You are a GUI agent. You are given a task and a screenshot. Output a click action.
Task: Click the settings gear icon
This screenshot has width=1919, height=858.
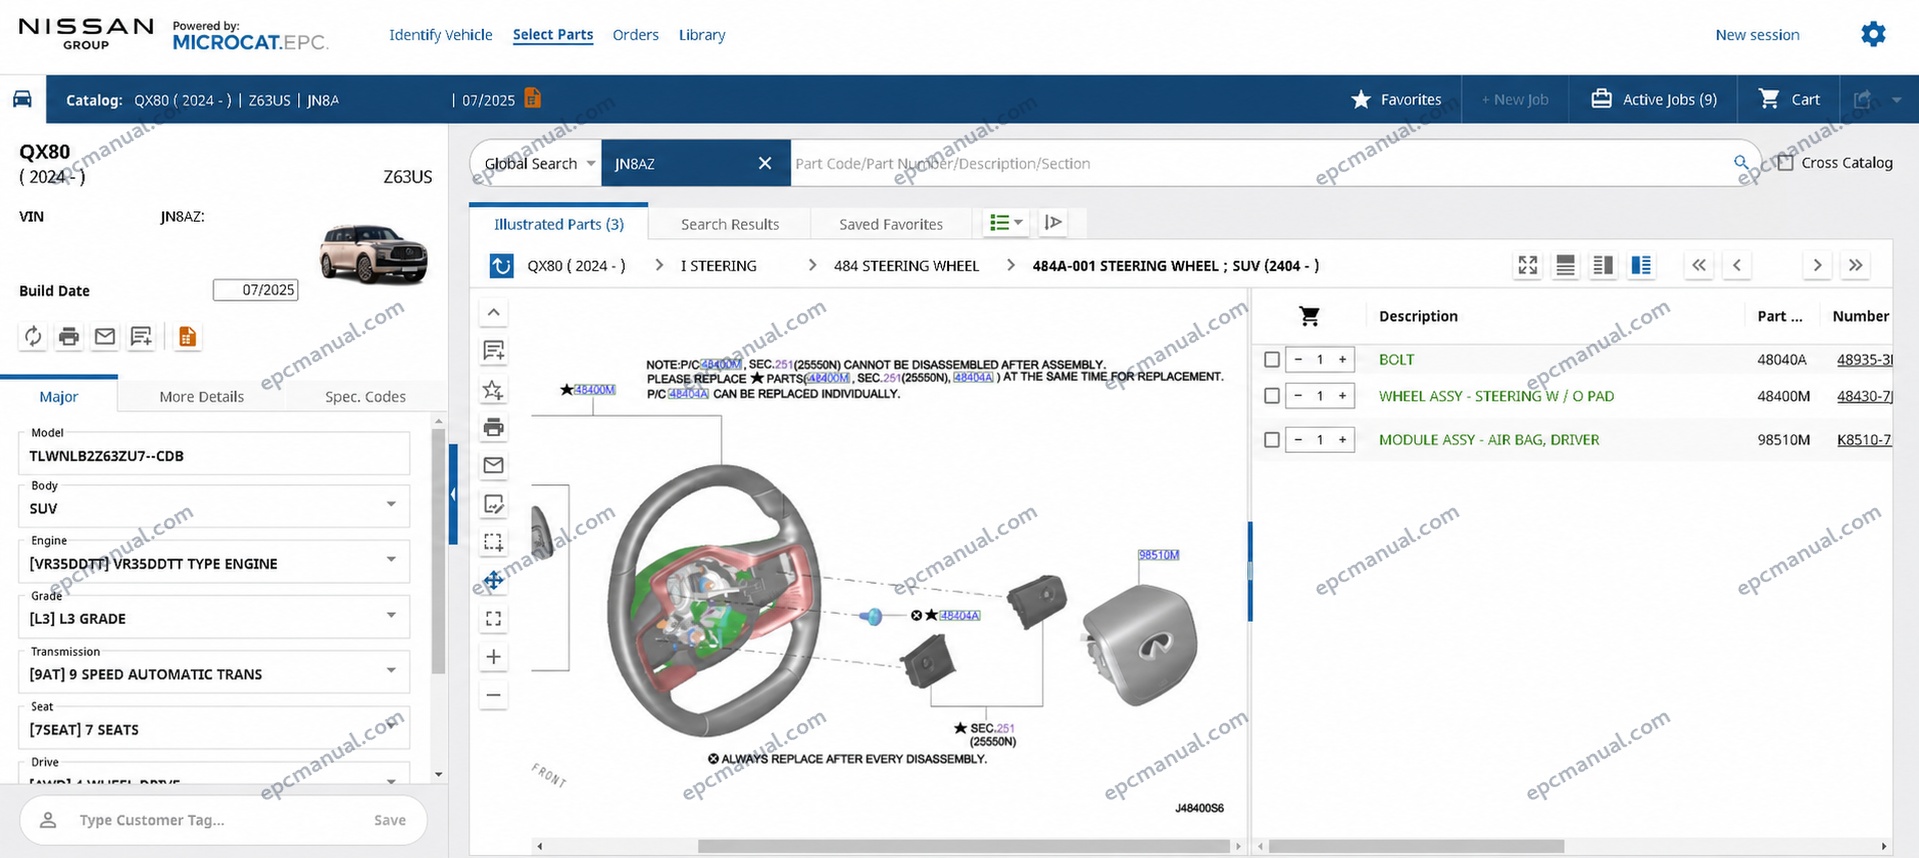[1873, 34]
